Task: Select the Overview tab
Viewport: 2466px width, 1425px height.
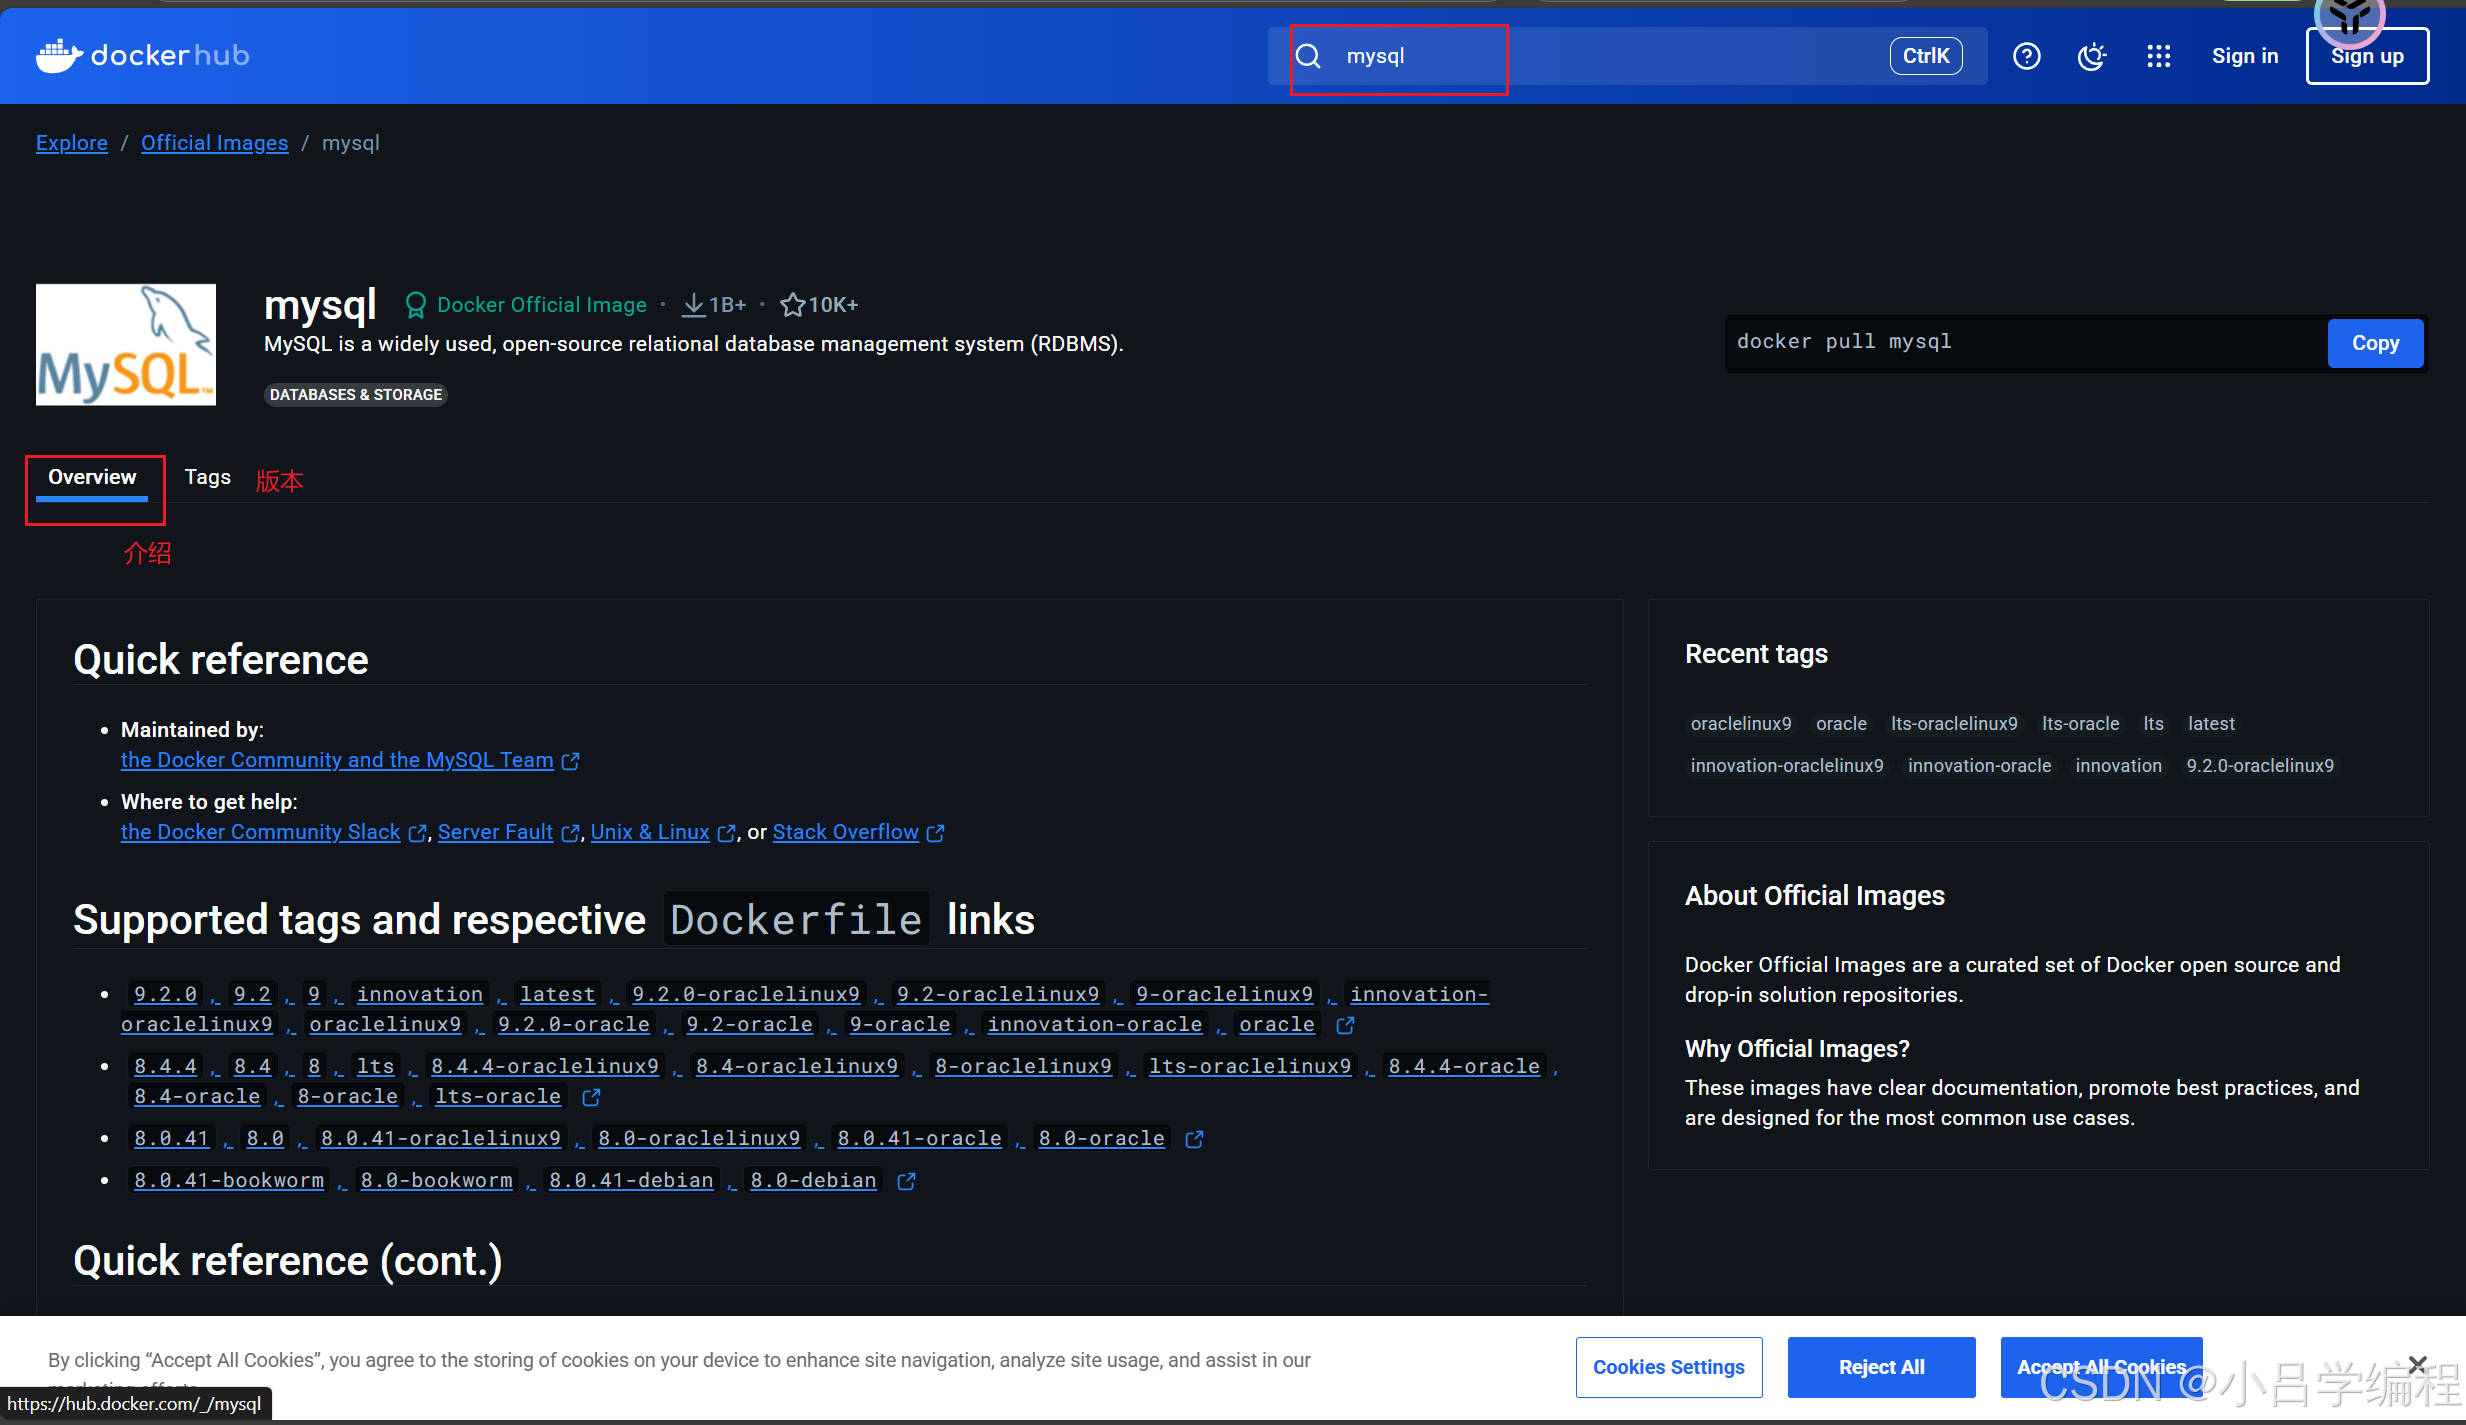Action: pyautogui.click(x=92, y=477)
